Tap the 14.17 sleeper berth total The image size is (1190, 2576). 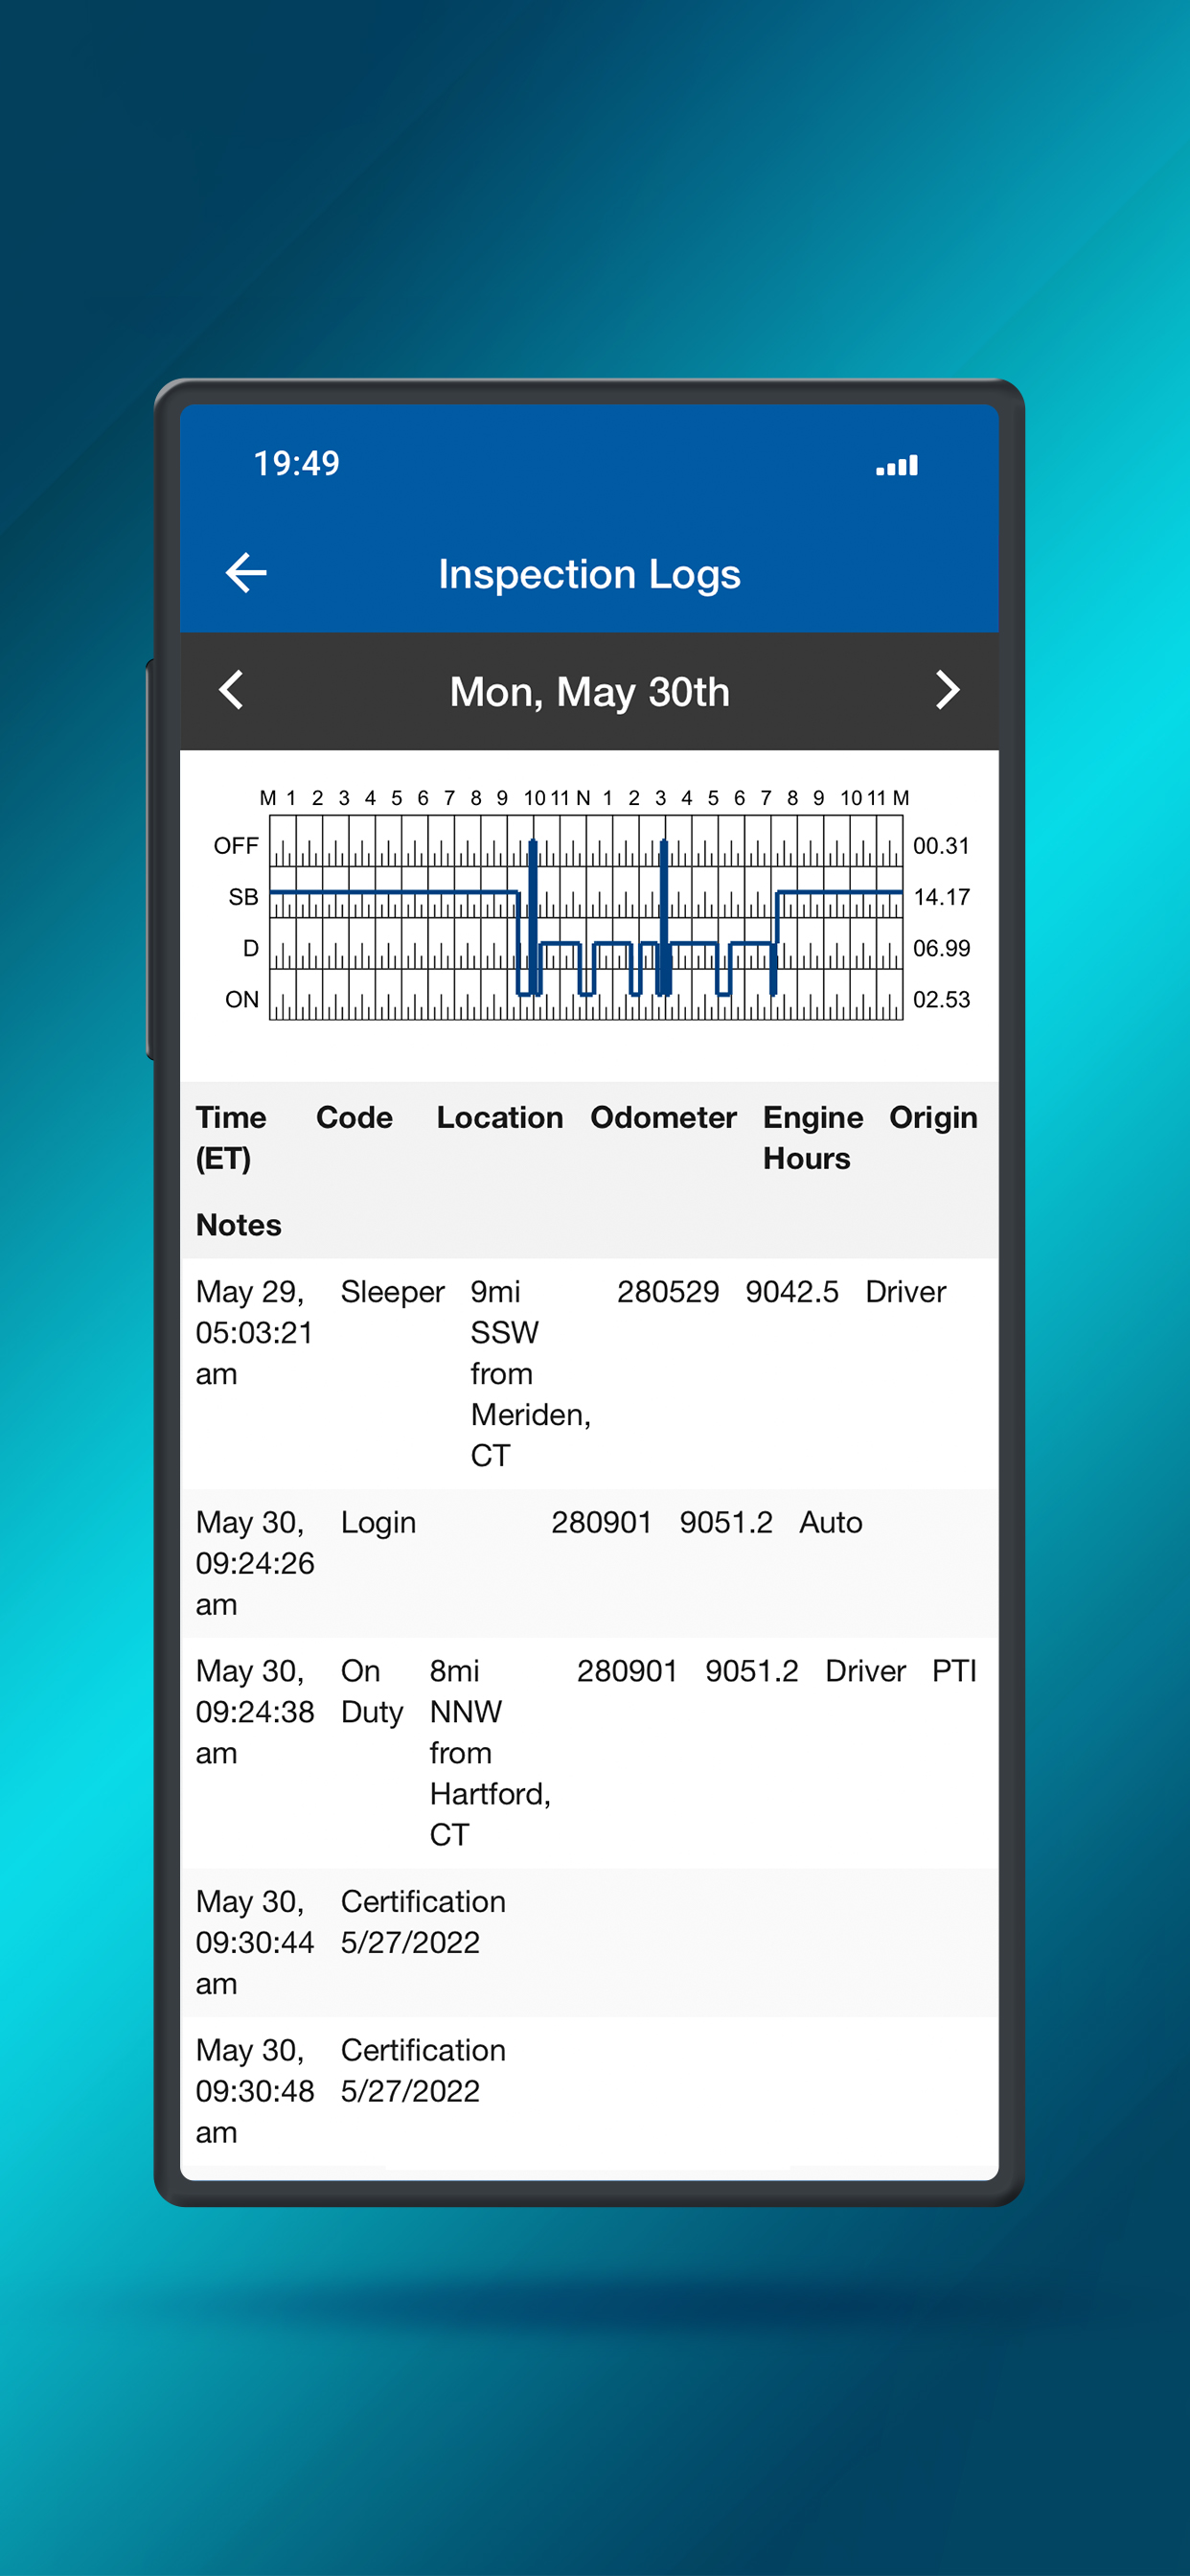tap(941, 897)
